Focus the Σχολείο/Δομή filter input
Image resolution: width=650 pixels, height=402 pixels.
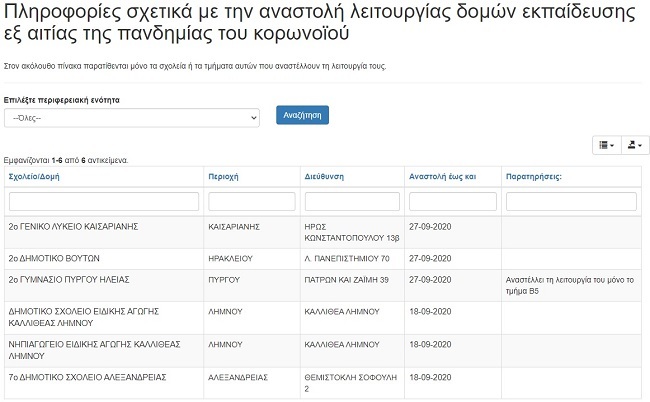103,201
